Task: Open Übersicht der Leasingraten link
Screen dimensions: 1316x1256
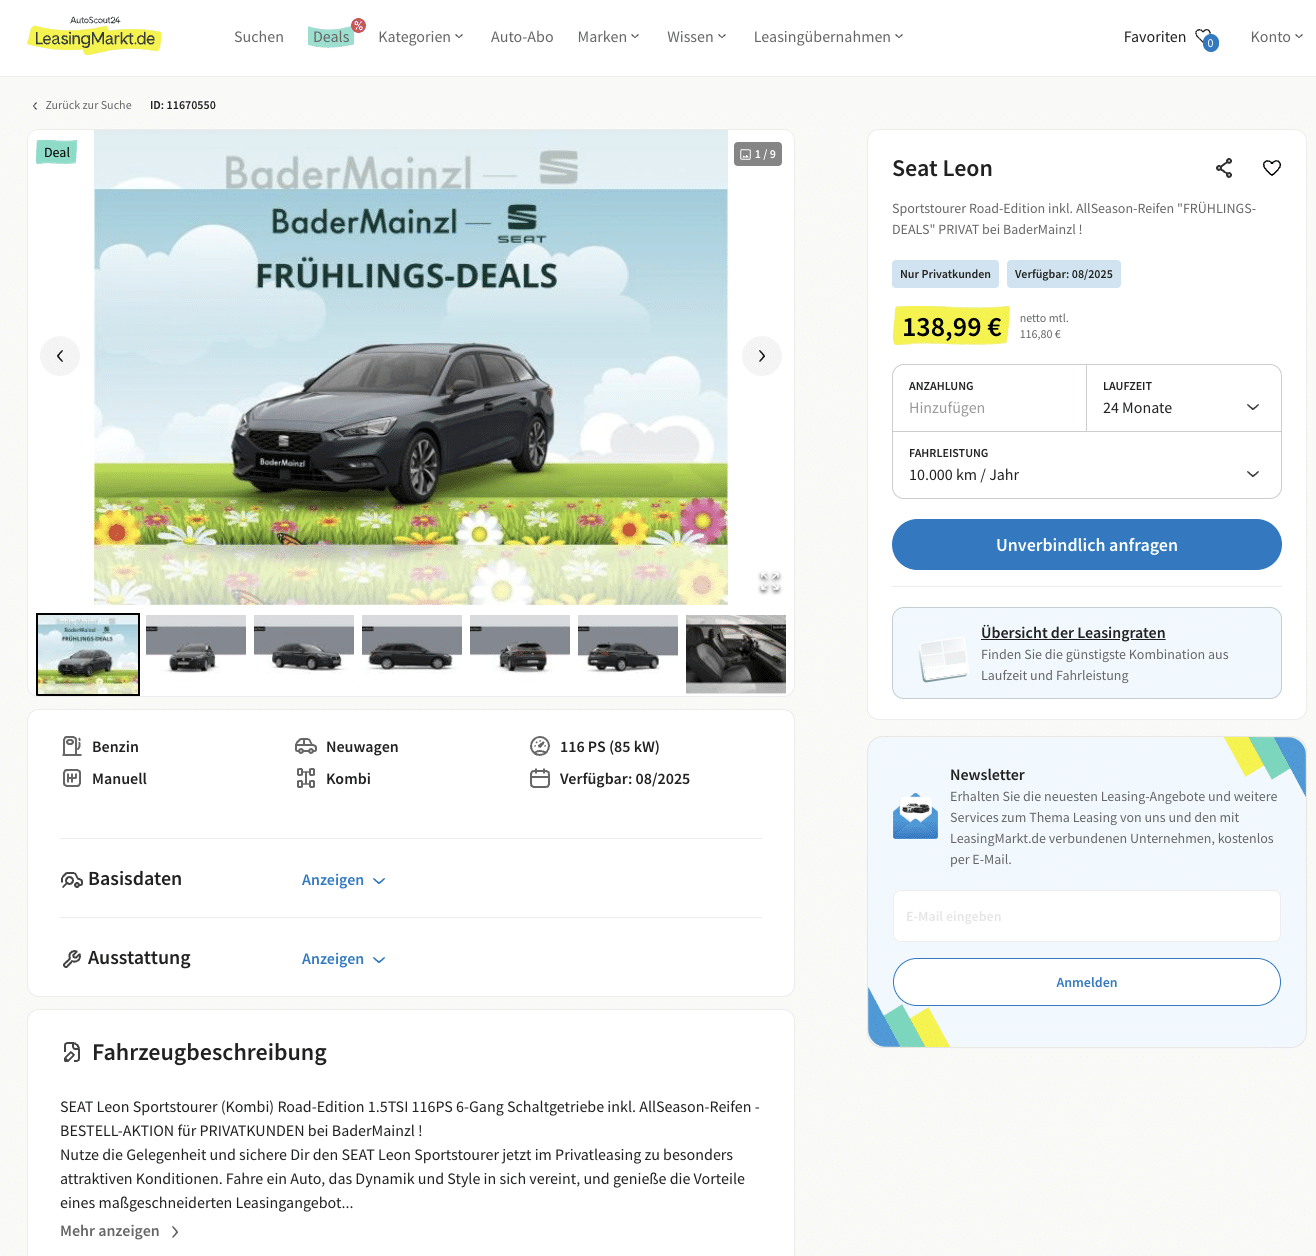Action: click(x=1073, y=633)
